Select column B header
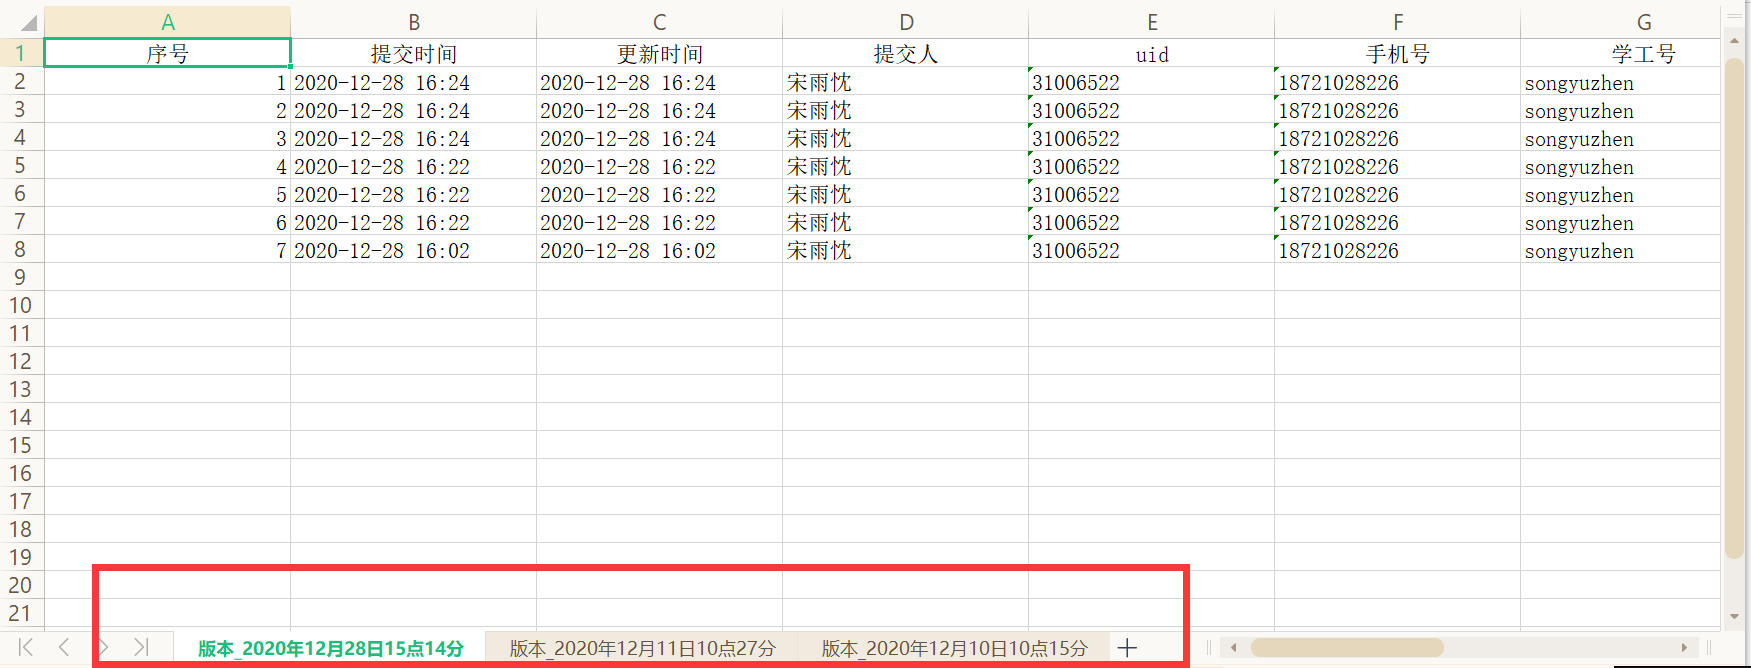The width and height of the screenshot is (1751, 668). pos(414,22)
